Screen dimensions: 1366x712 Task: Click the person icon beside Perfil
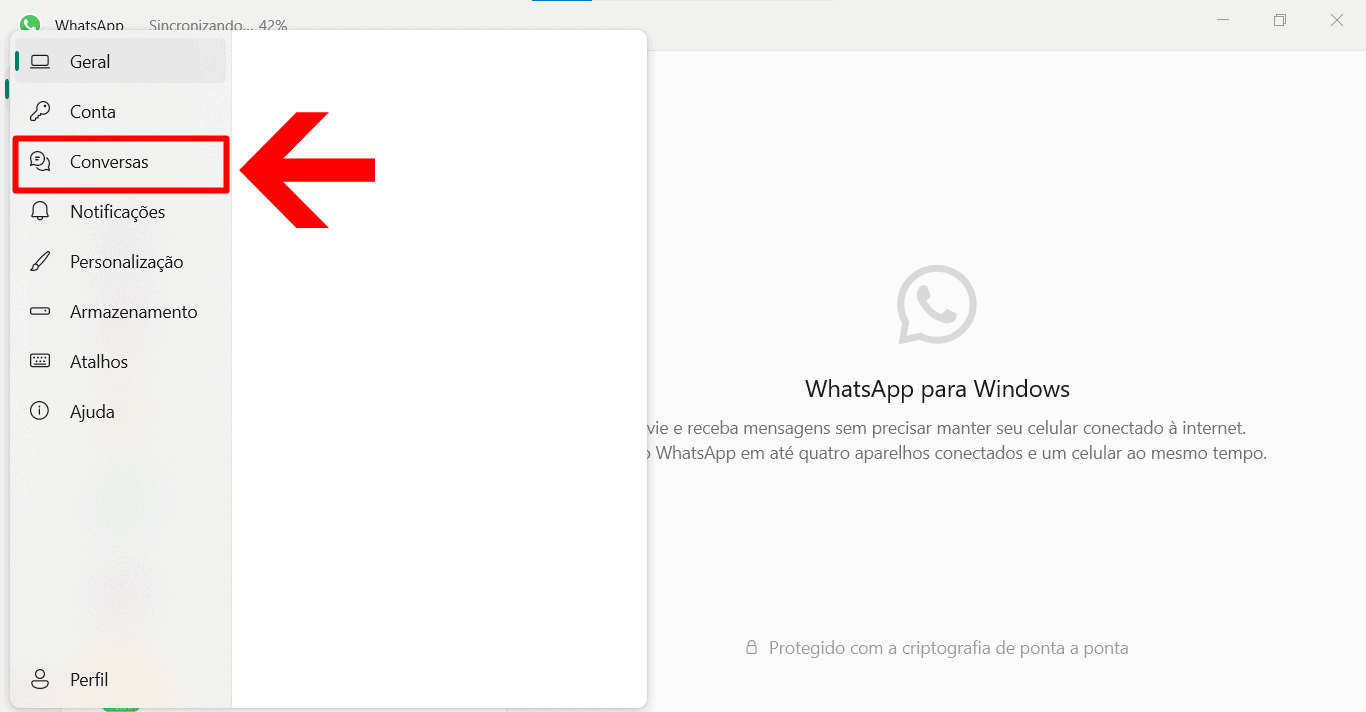tap(40, 680)
